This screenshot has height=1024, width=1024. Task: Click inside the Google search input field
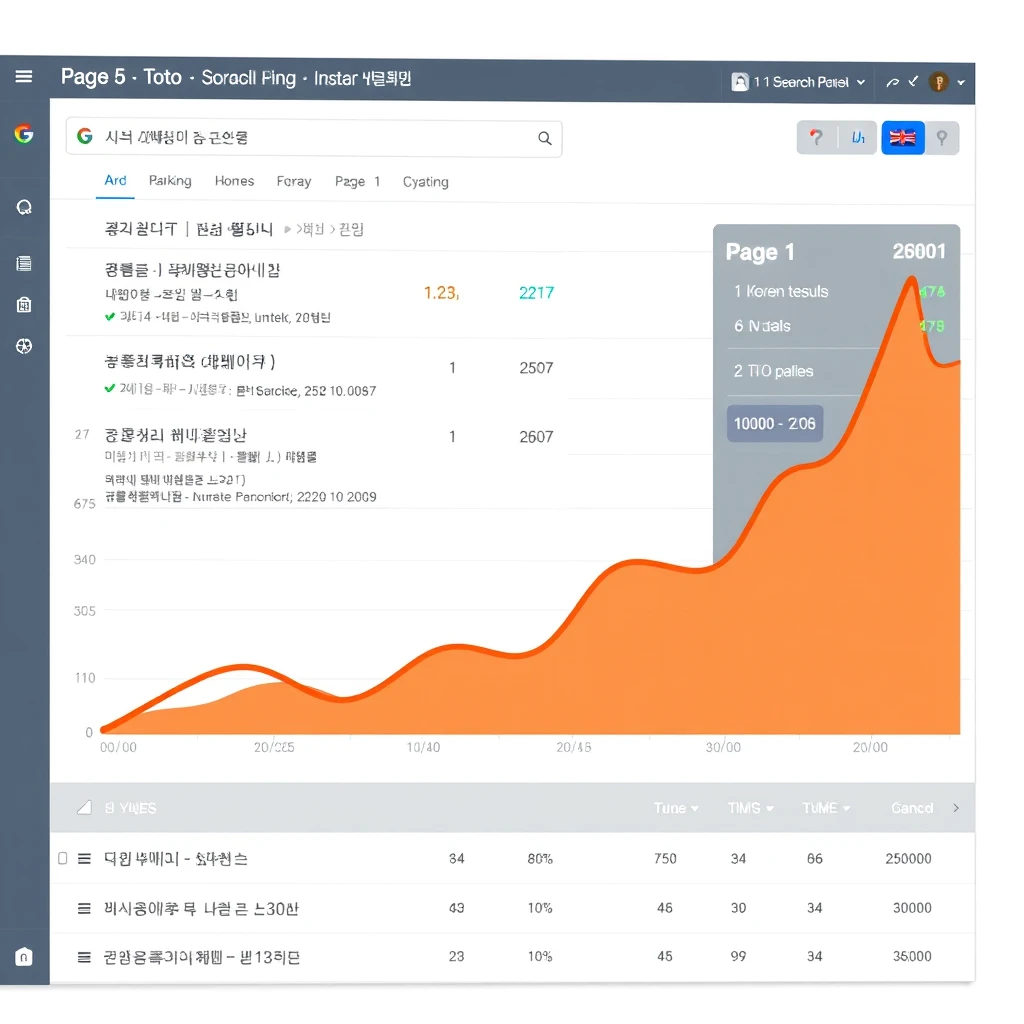(310, 138)
